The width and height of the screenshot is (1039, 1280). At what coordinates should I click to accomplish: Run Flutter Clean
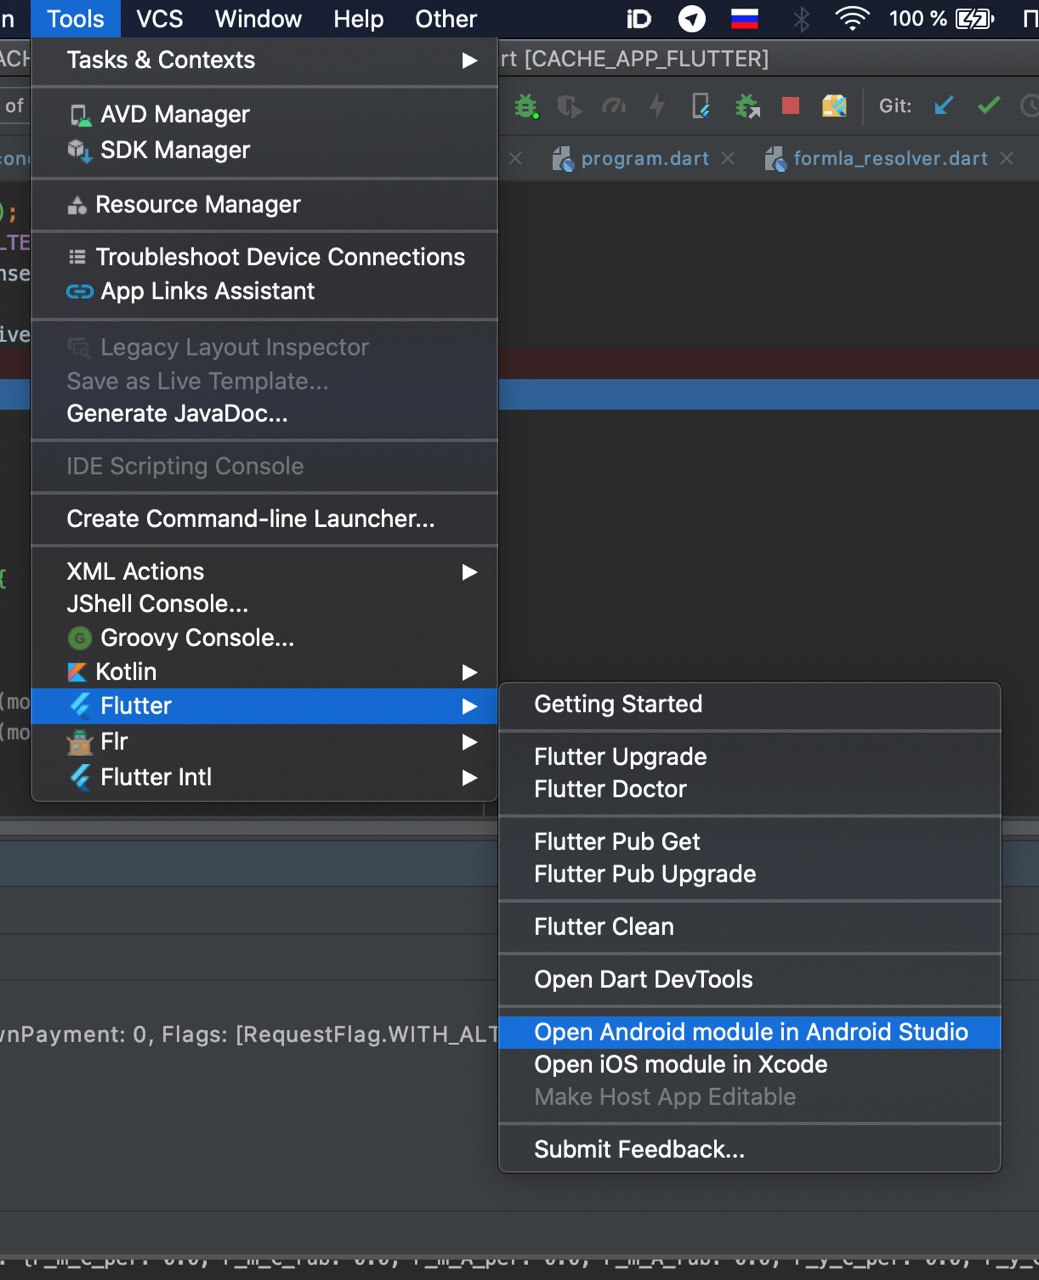click(x=750, y=927)
